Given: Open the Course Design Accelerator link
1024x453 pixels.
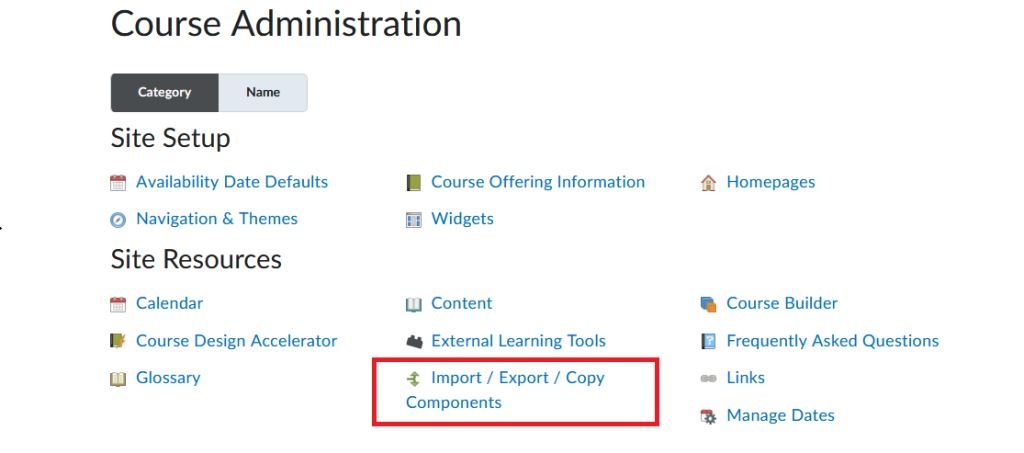Looking at the screenshot, I should [236, 341].
